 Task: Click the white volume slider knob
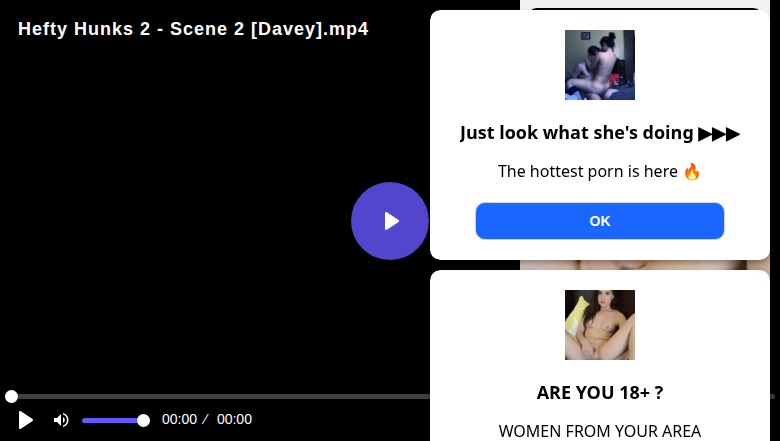pos(143,420)
